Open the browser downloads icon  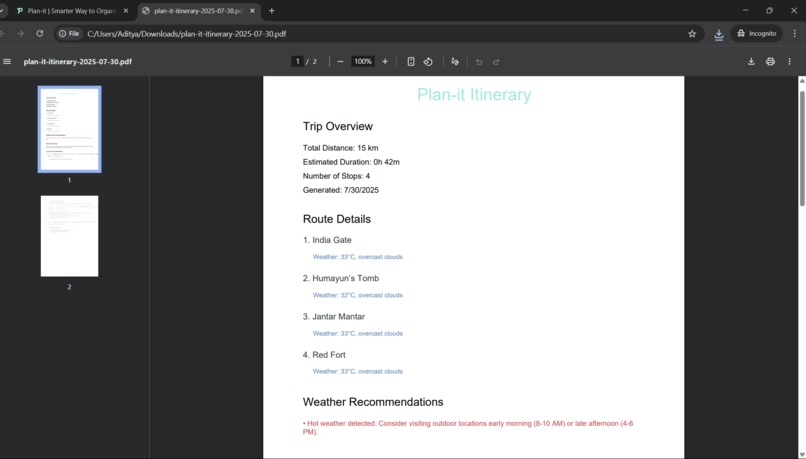coord(719,34)
